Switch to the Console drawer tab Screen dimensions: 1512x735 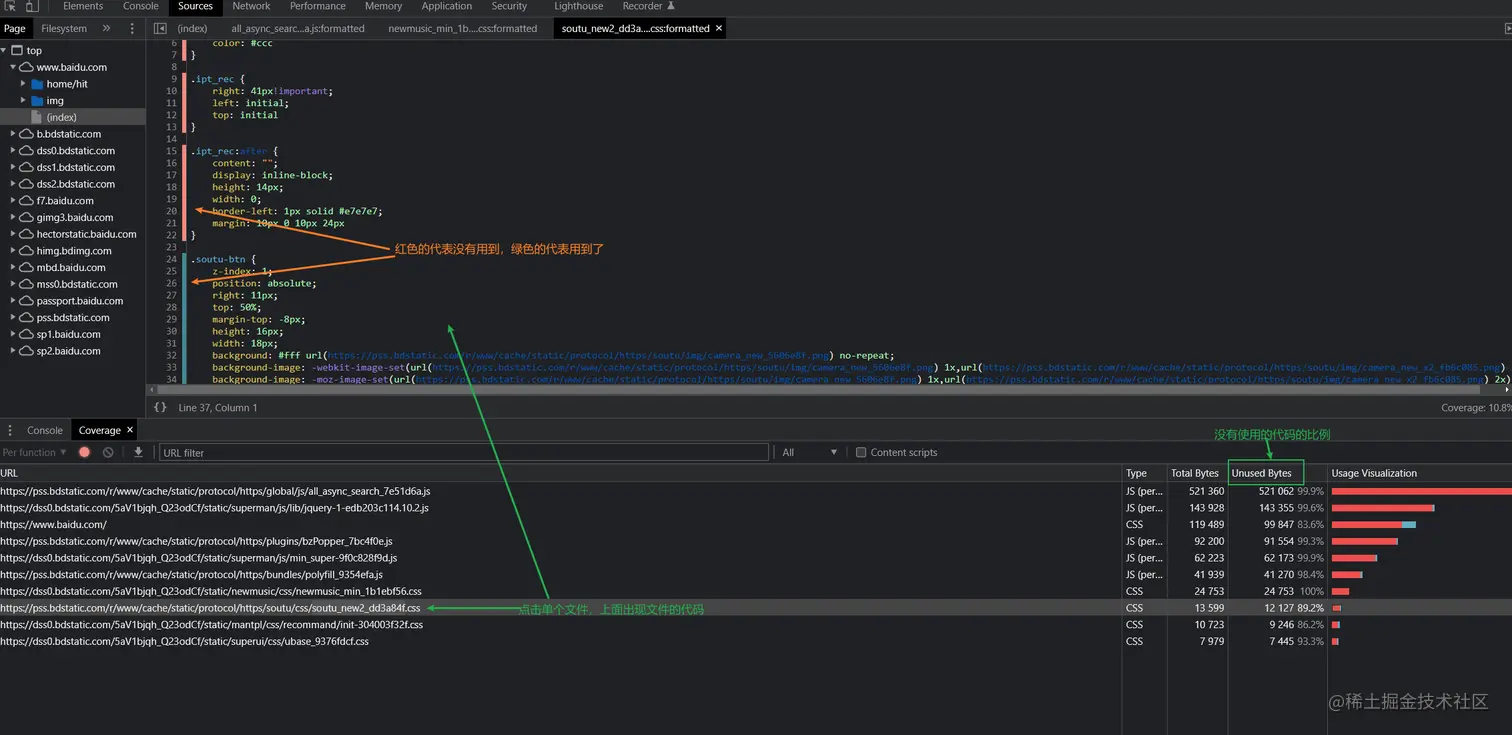[44, 430]
